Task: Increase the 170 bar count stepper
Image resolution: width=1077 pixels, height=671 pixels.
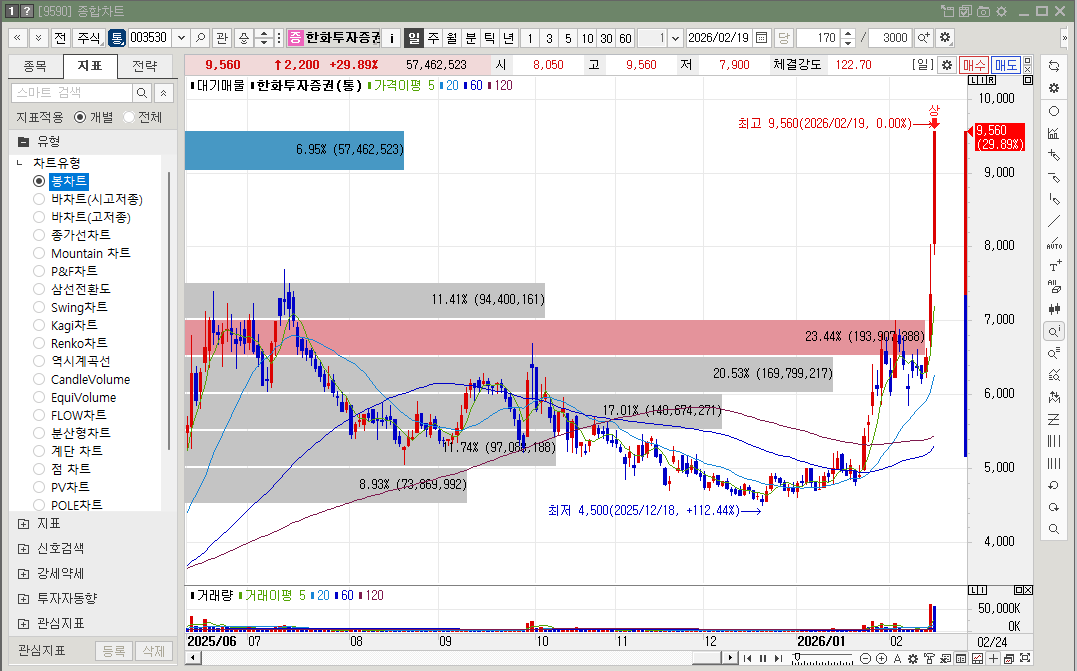Action: coord(848,34)
